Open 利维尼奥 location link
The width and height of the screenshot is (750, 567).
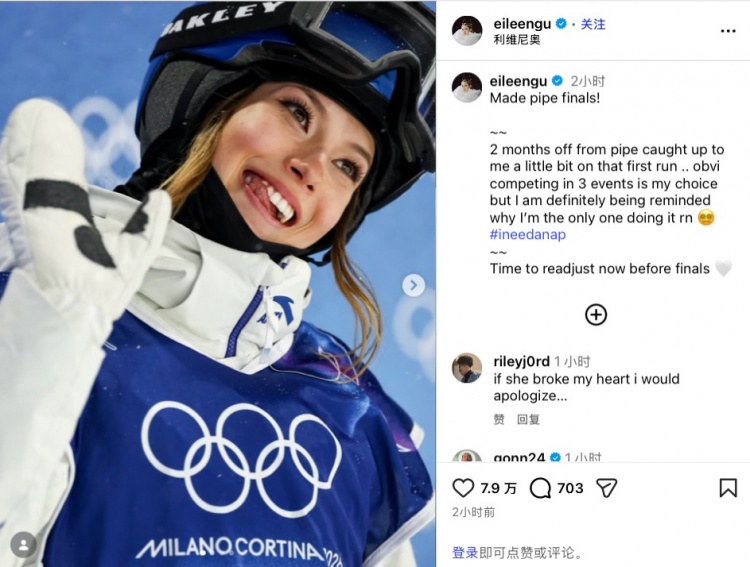pos(517,40)
